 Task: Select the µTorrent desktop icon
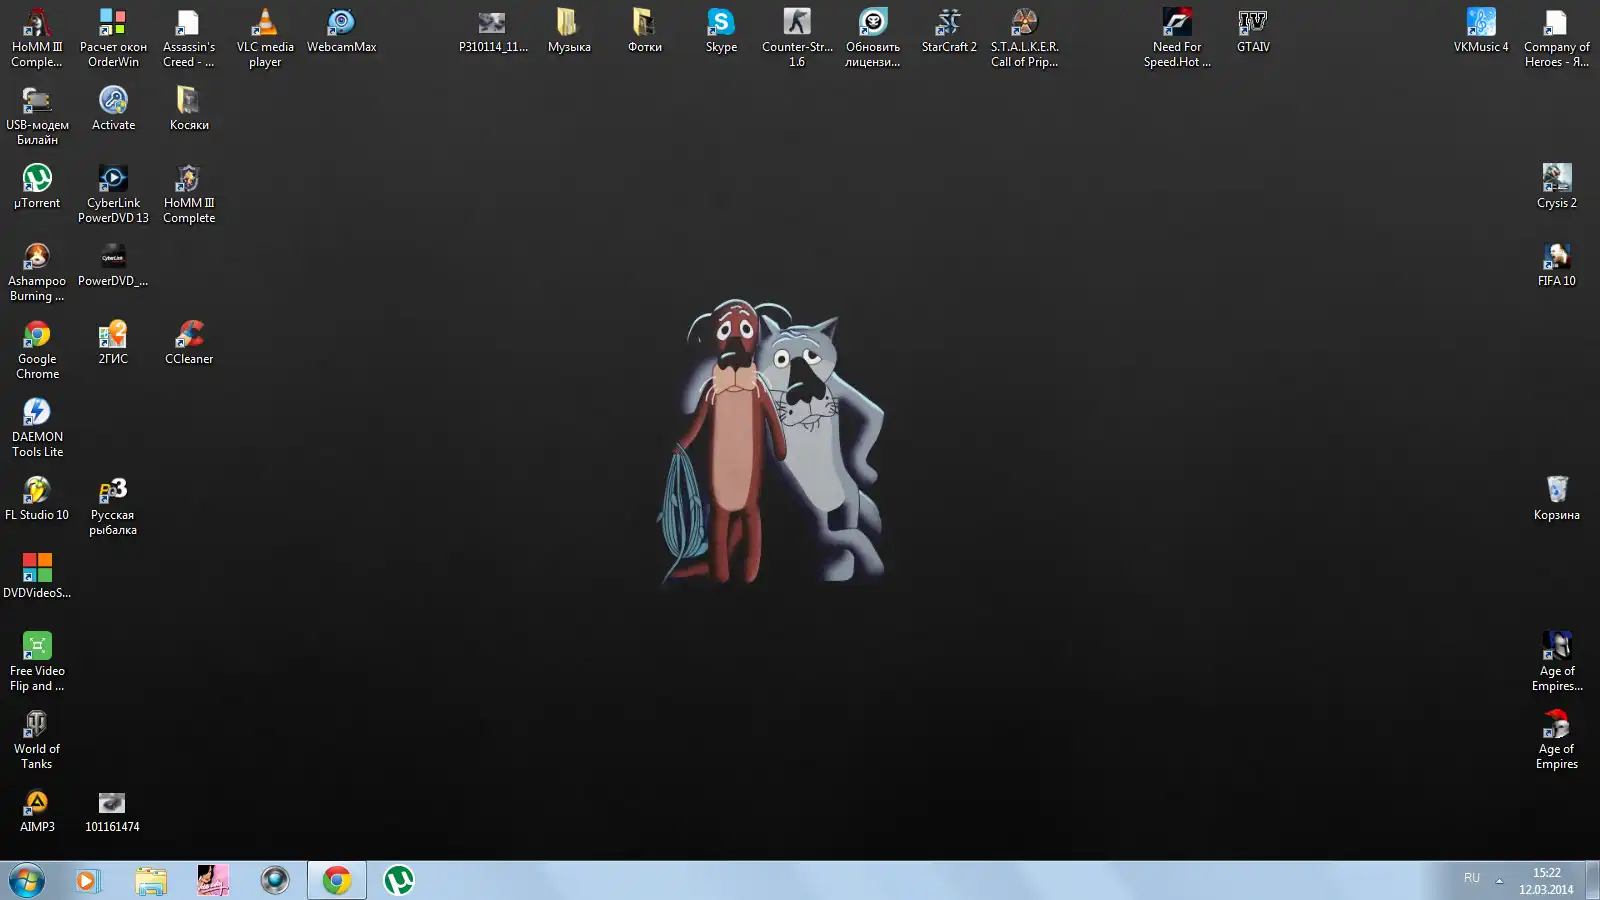point(37,180)
